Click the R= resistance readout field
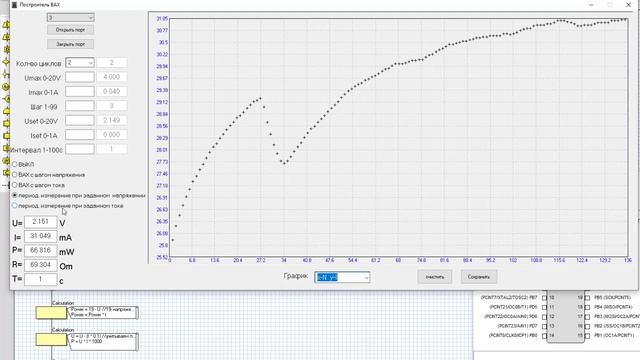 [40, 265]
